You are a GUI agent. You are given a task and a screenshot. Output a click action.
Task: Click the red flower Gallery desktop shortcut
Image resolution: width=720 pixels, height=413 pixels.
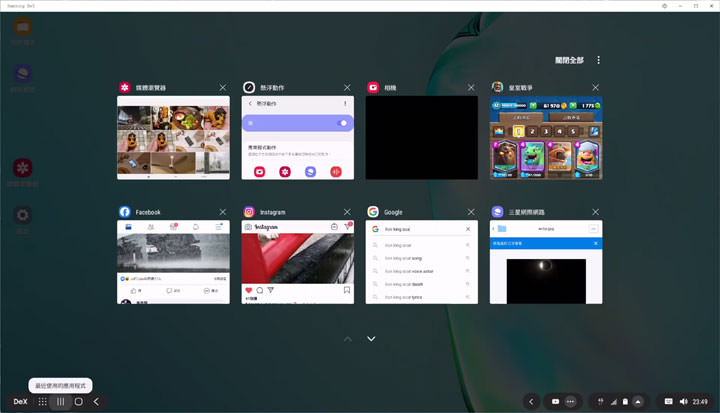pos(22,168)
